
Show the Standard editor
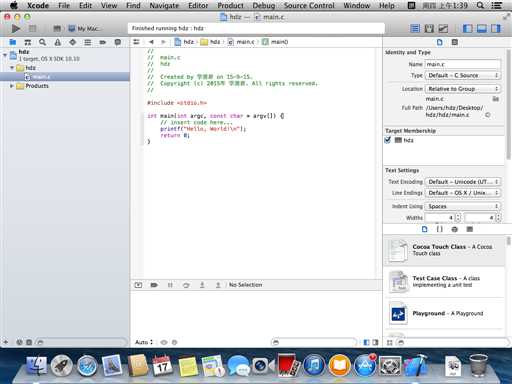(x=415, y=29)
